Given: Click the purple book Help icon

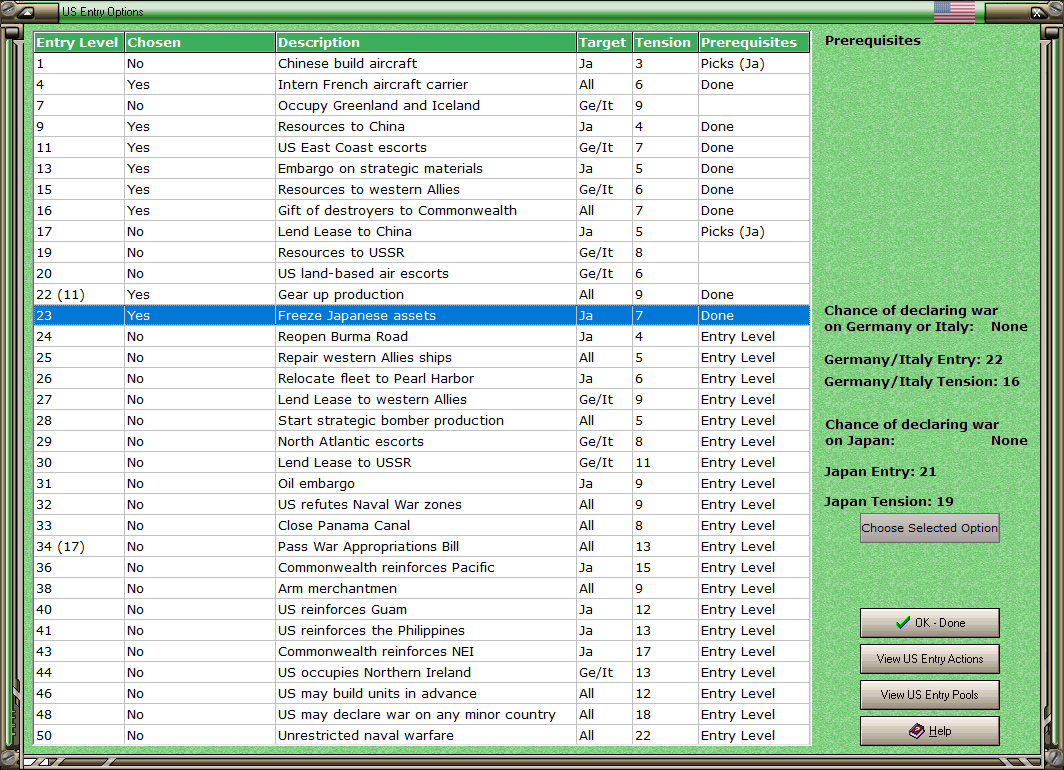Looking at the screenshot, I should point(916,731).
